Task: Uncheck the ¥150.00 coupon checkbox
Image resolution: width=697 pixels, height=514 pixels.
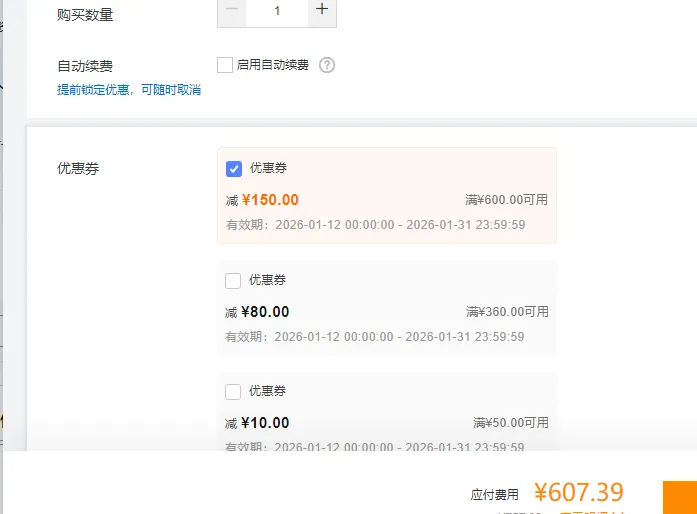Action: (234, 169)
